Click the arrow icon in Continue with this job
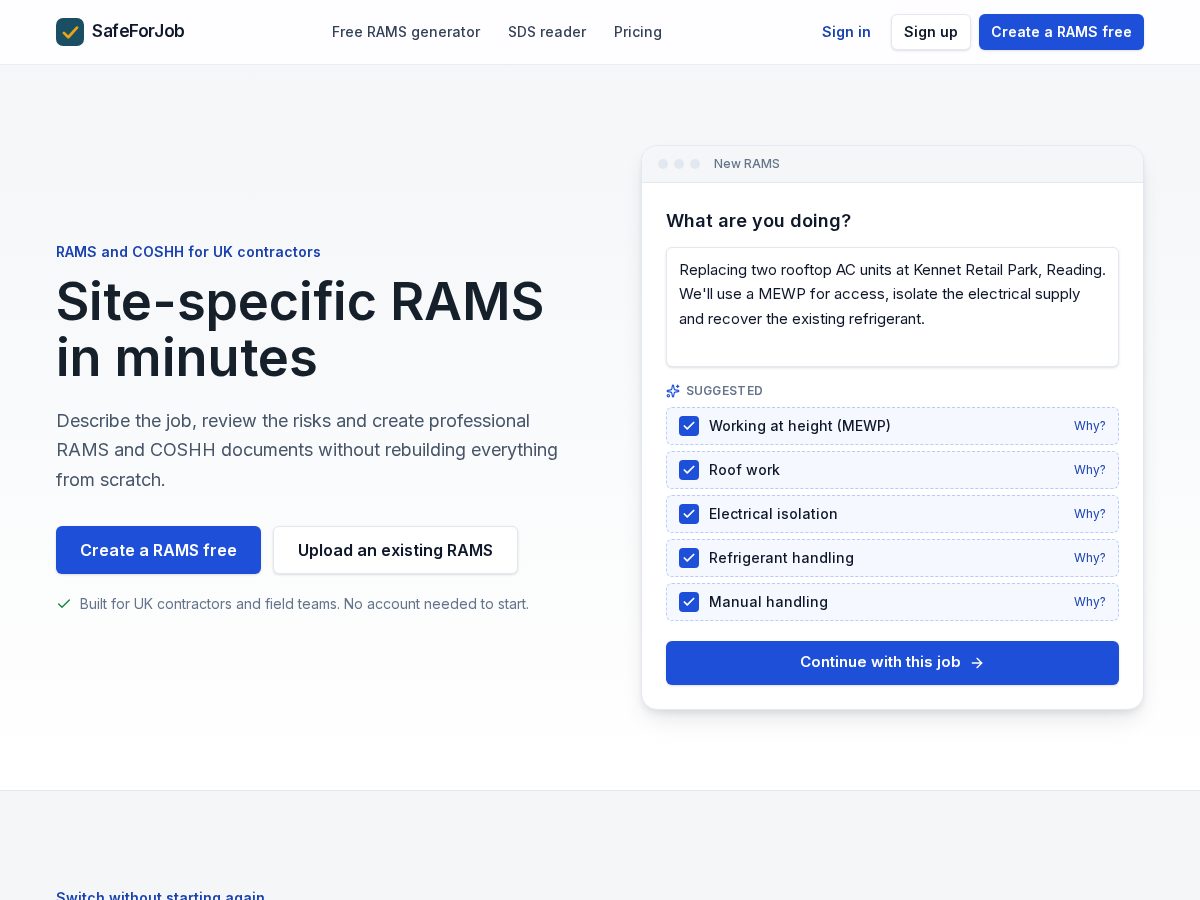The image size is (1200, 900). click(x=977, y=663)
